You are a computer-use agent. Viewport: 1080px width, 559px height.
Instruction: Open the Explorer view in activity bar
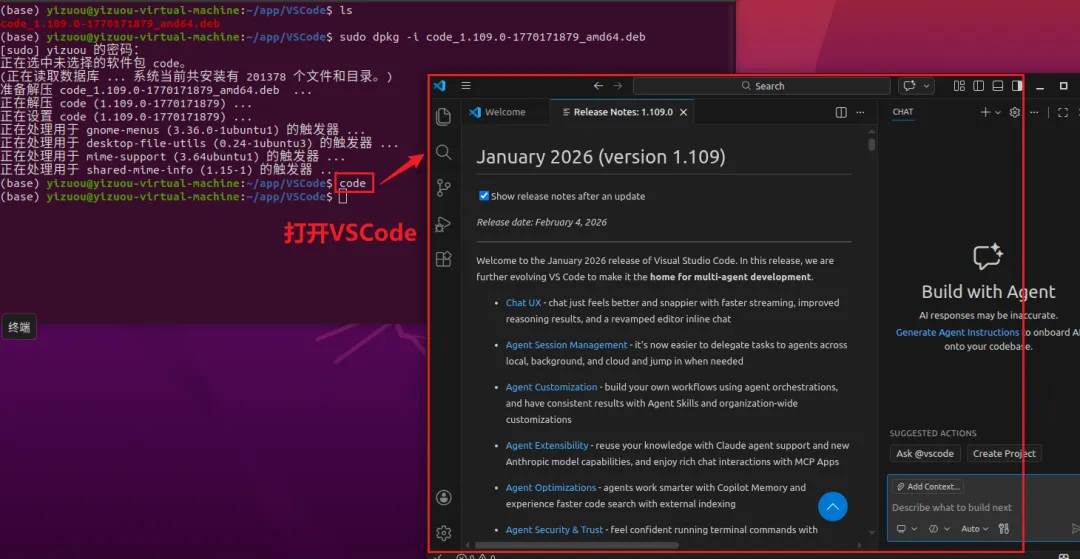coord(444,116)
